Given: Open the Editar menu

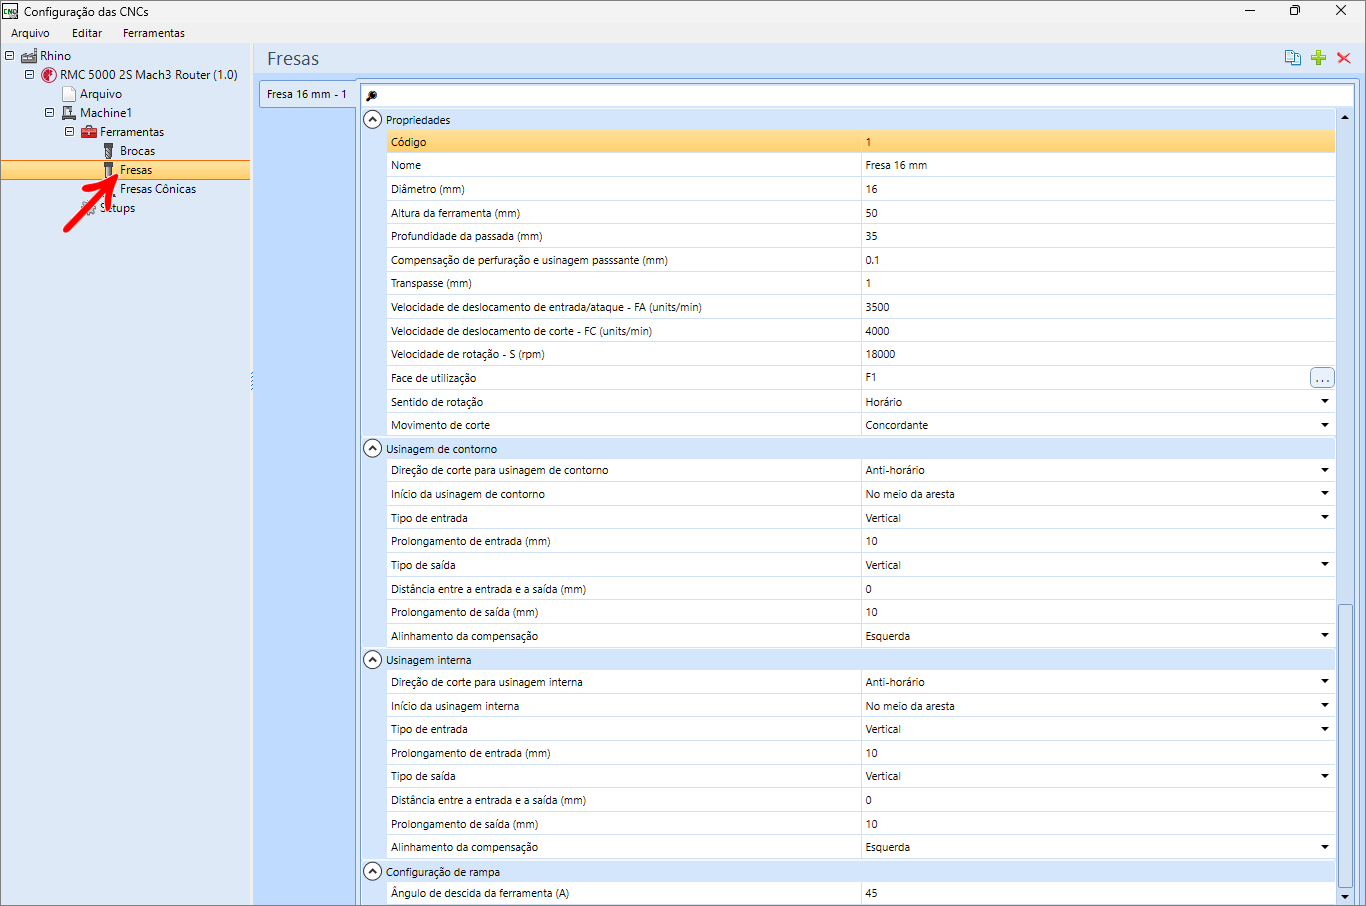Looking at the screenshot, I should pyautogui.click(x=87, y=33).
